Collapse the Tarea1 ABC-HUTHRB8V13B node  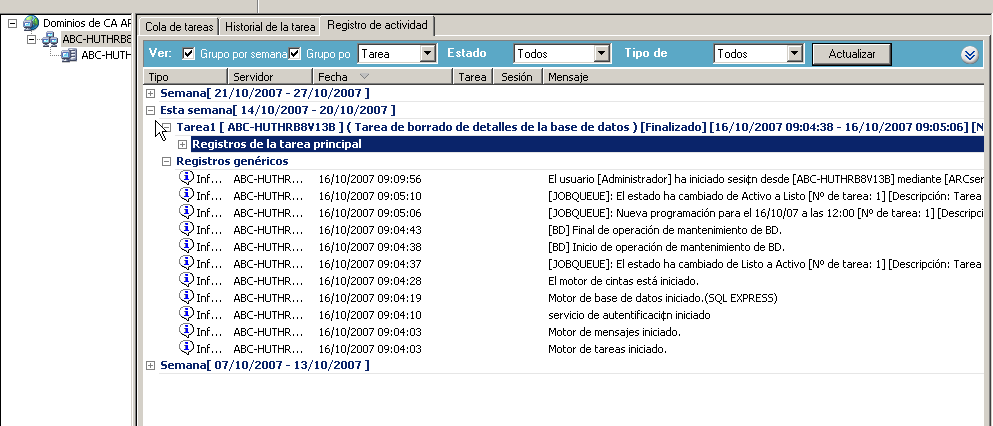[x=167, y=127]
